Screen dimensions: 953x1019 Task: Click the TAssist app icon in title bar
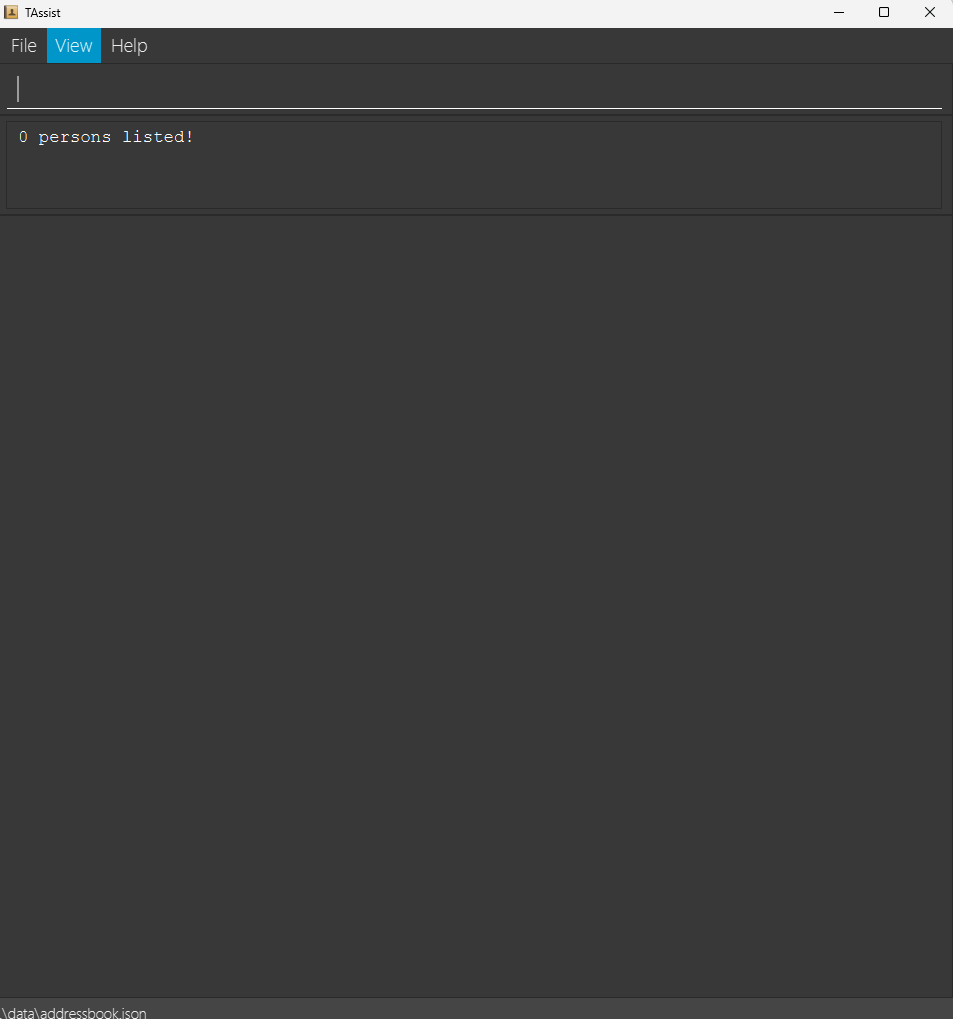(11, 12)
